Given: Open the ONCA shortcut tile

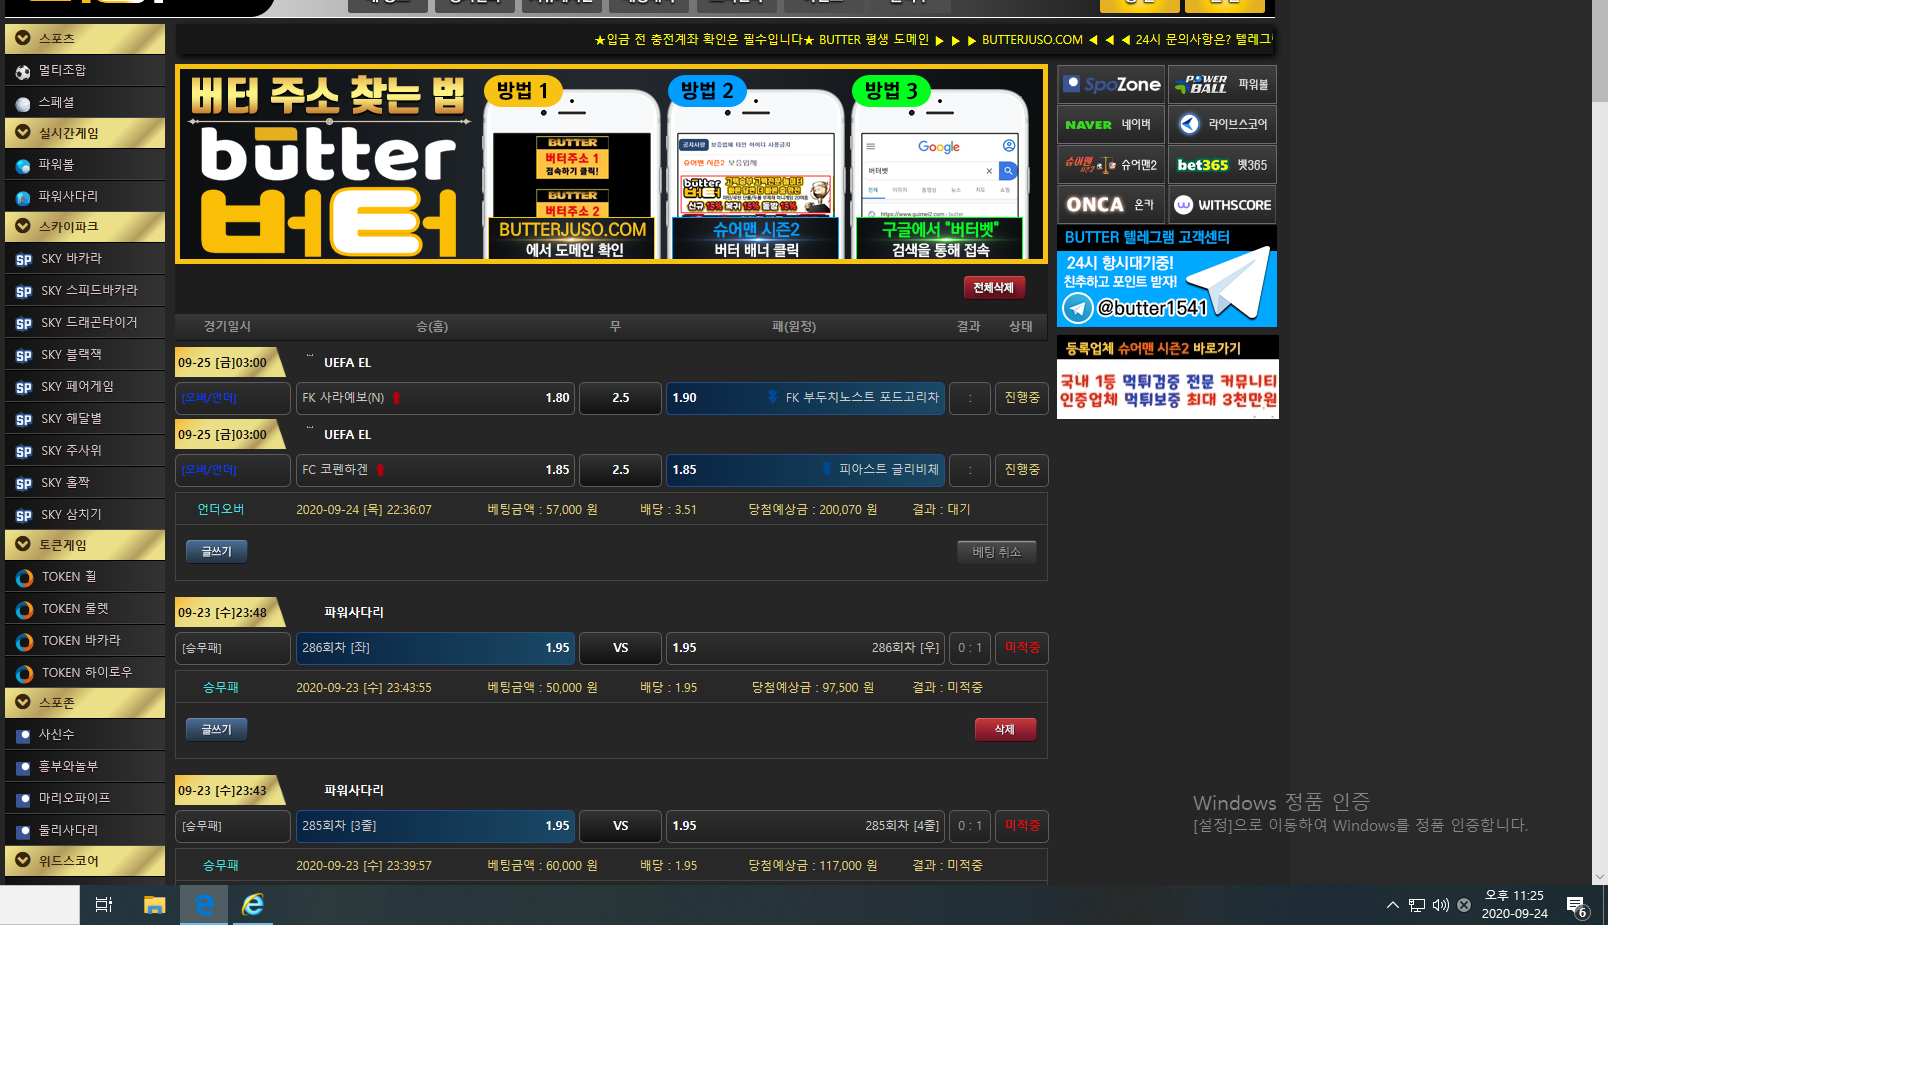Looking at the screenshot, I should pos(1111,205).
